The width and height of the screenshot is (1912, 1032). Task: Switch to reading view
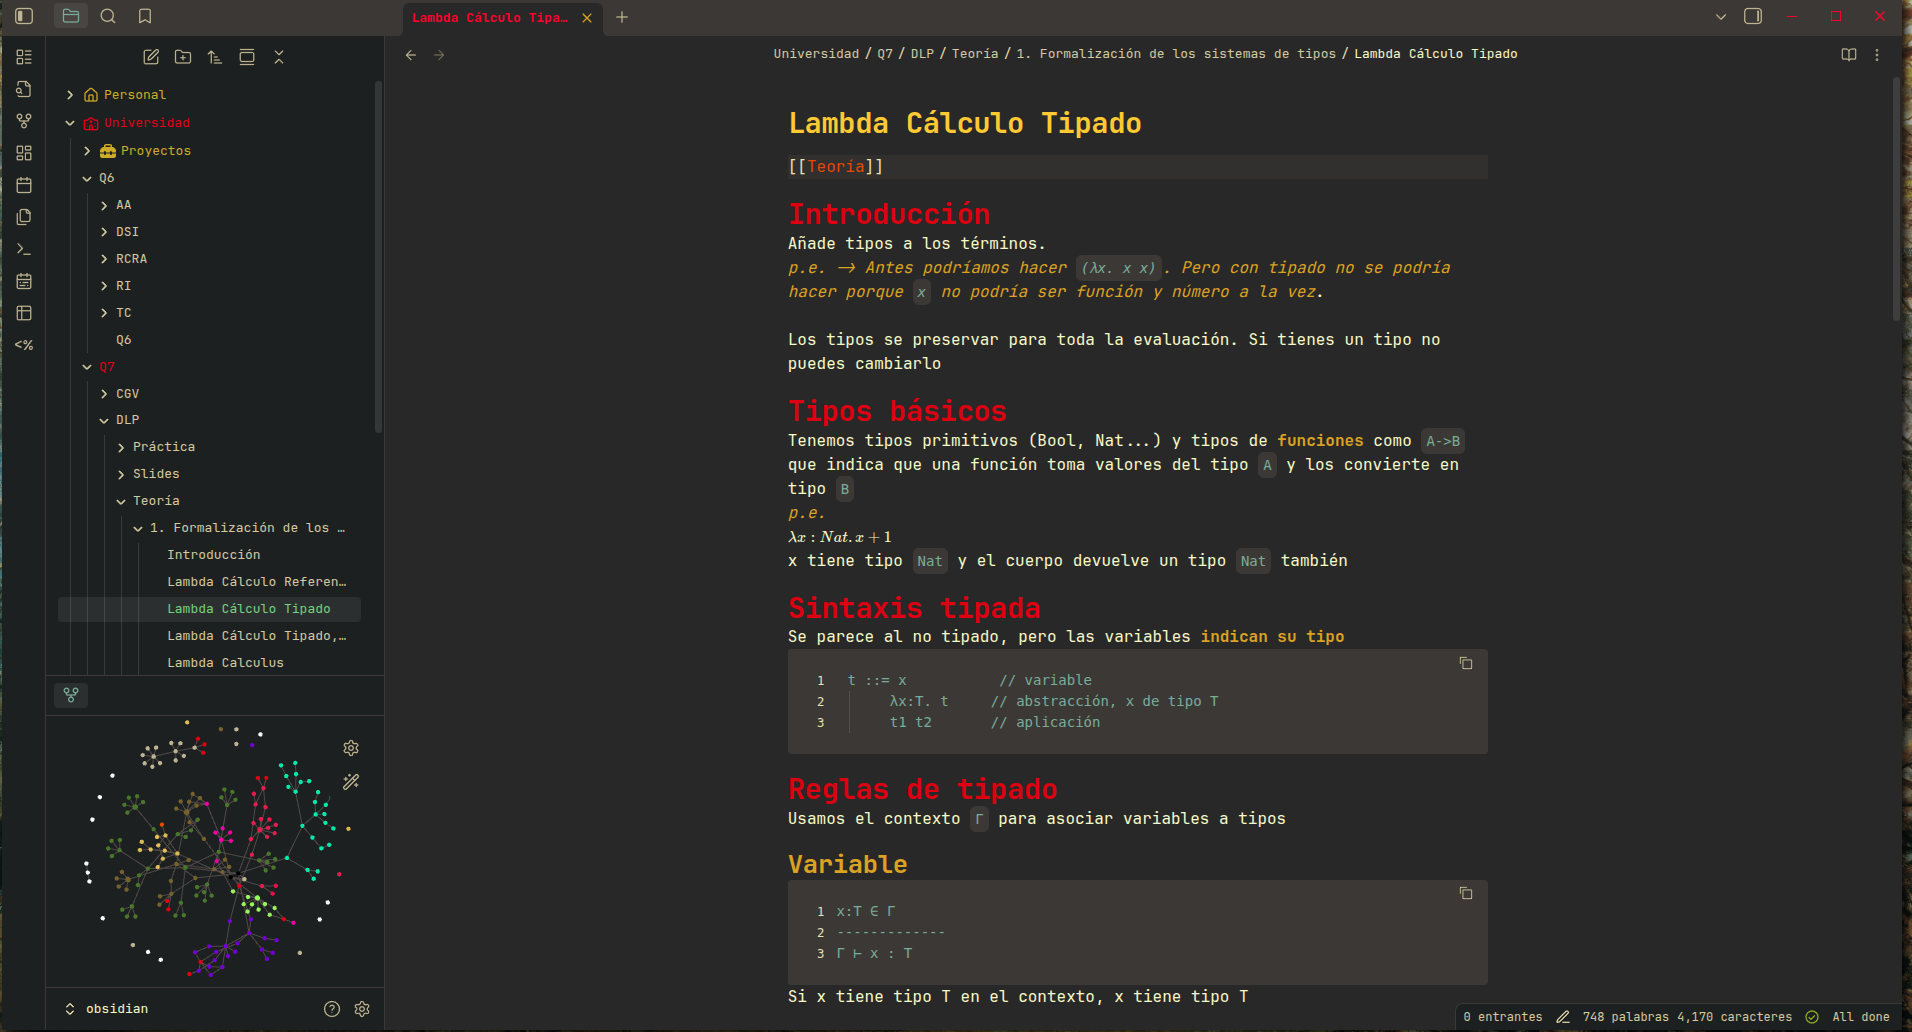pyautogui.click(x=1848, y=55)
